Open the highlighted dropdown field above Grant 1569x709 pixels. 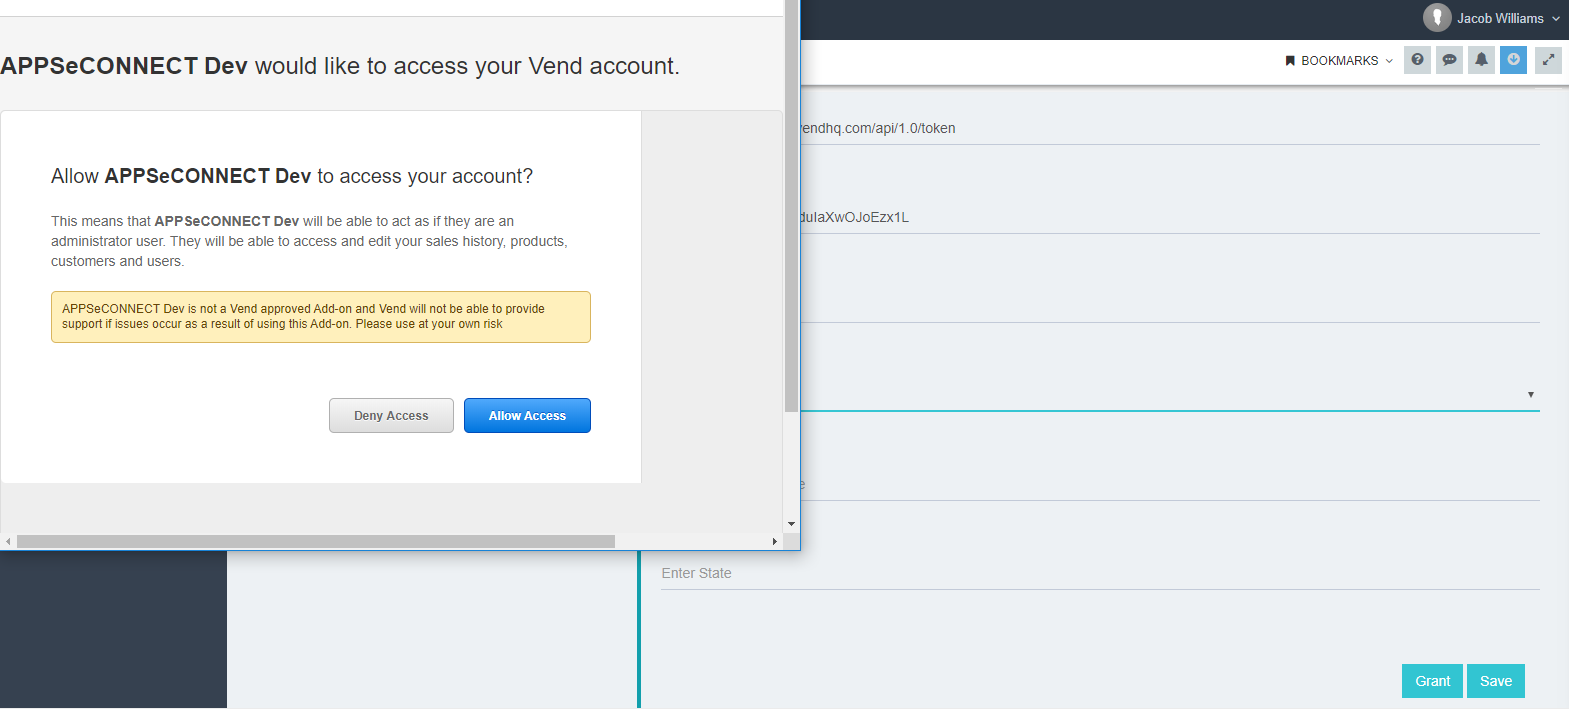coord(1170,394)
